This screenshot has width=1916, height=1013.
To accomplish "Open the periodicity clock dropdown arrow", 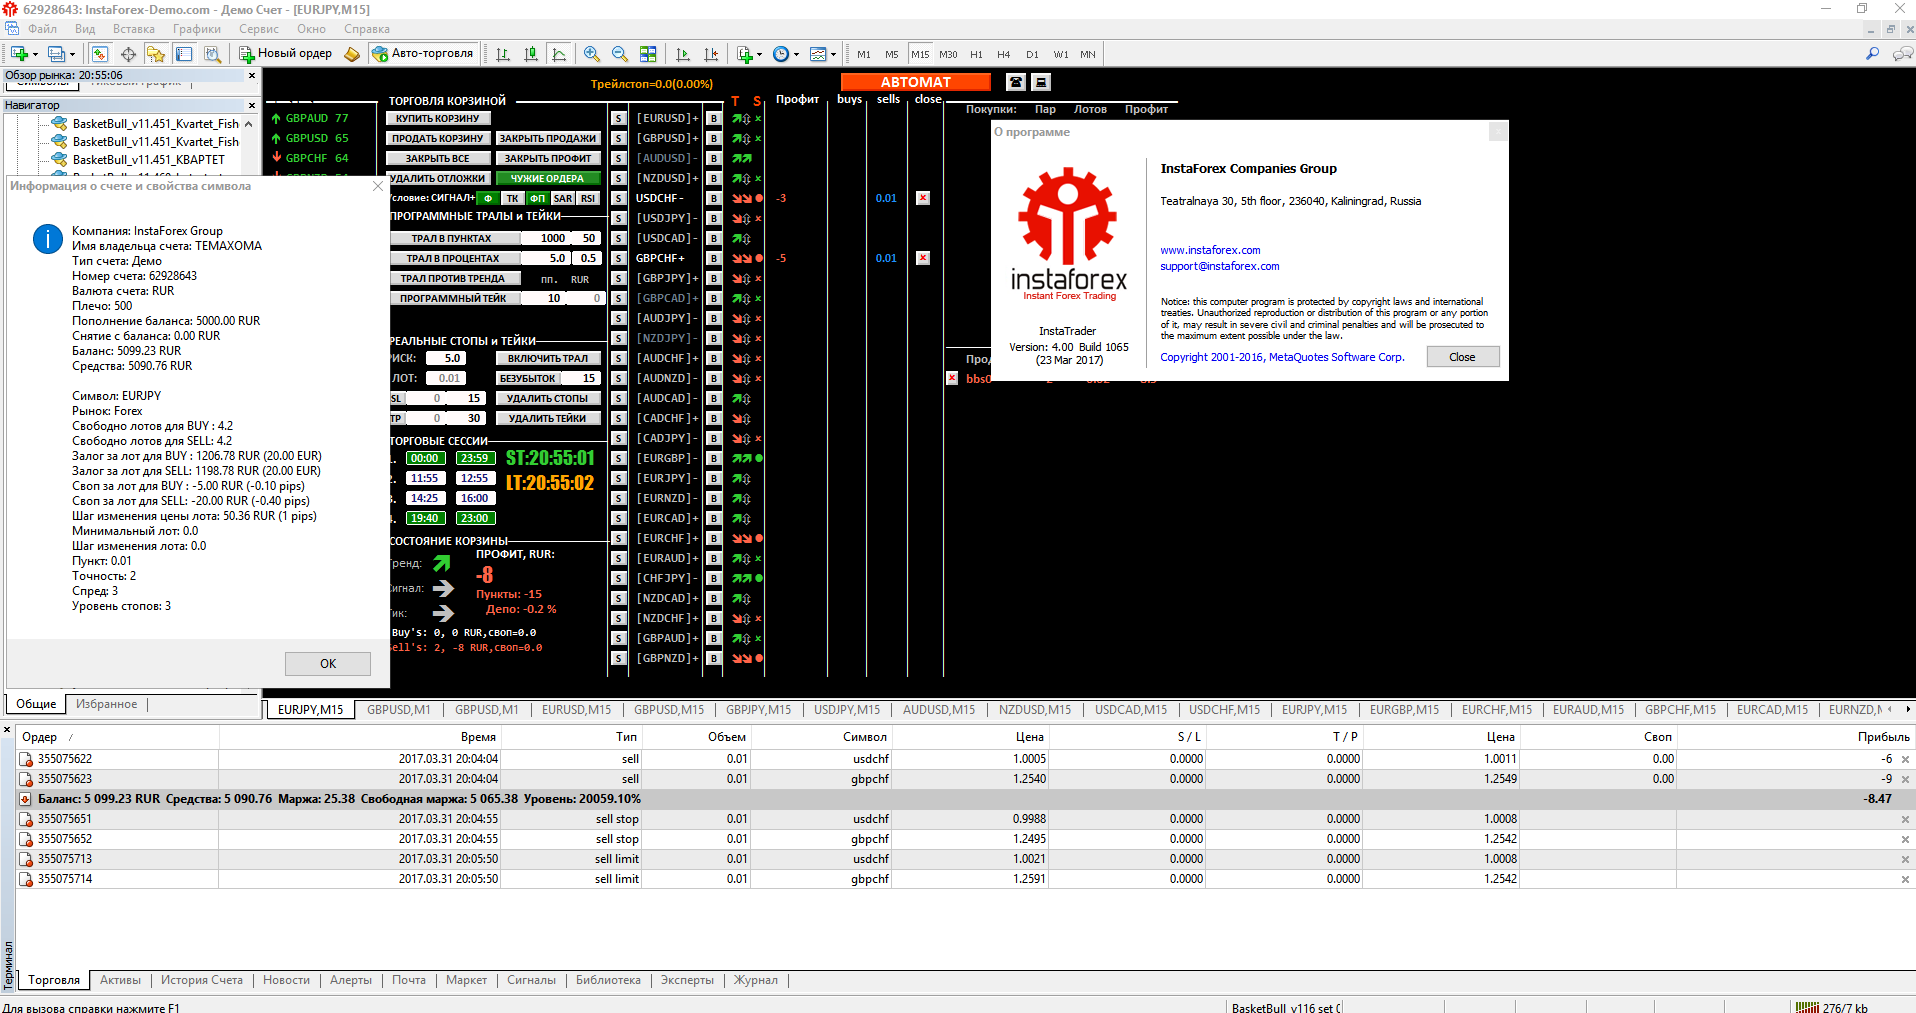I will [x=797, y=55].
